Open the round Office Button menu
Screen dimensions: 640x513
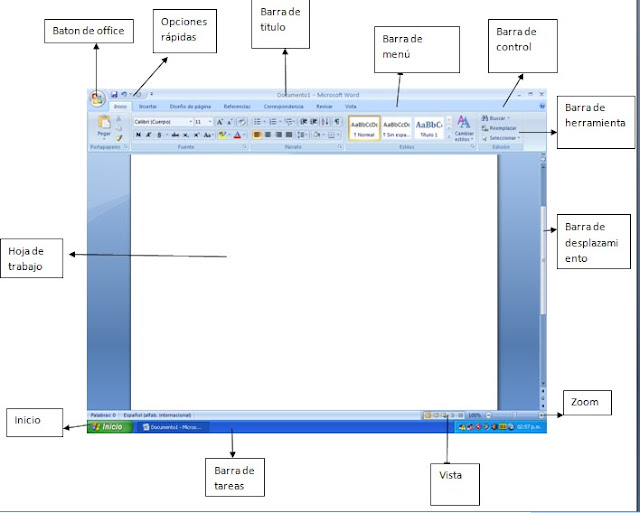click(97, 98)
